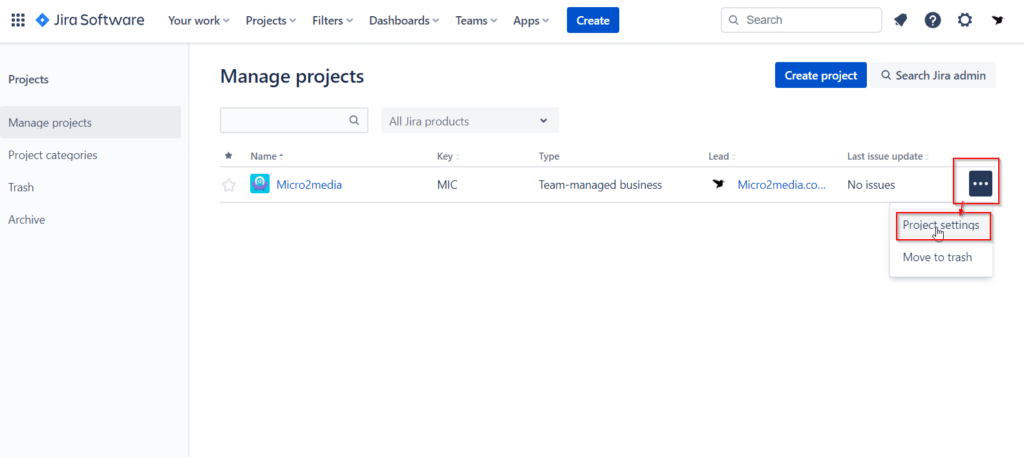Sort by the Key column header
This screenshot has width=1024, height=457.
(448, 157)
